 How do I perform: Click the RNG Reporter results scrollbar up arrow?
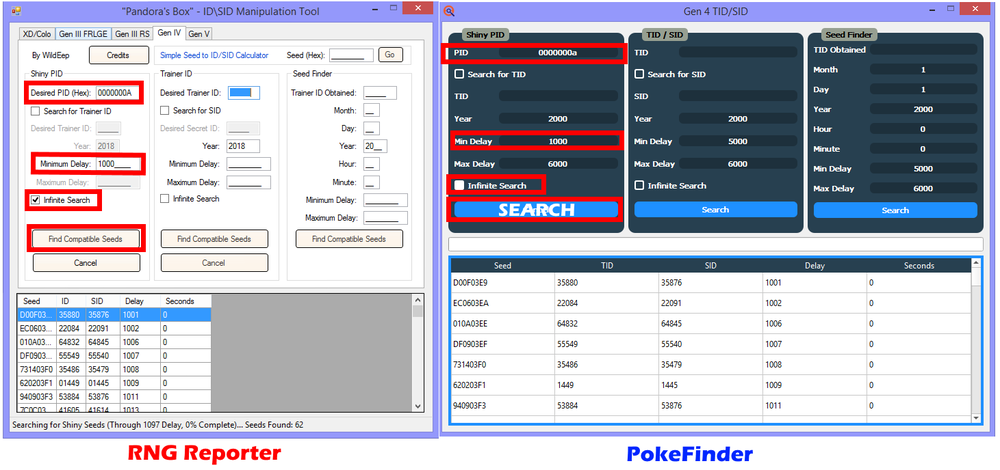coord(417,300)
